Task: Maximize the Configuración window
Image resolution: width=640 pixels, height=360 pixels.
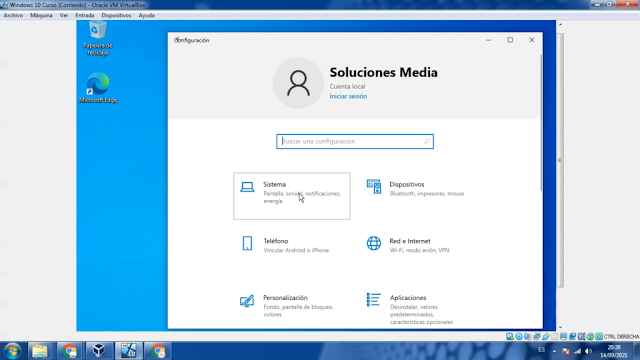Action: 510,40
